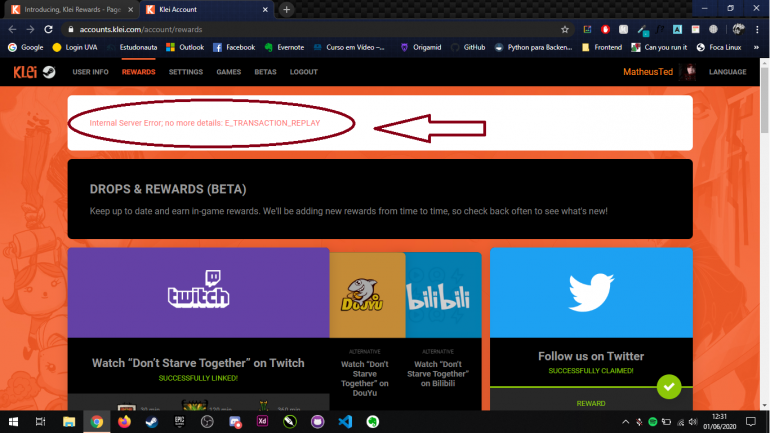
Task: Click the Twitter bird reward banner
Action: (x=591, y=292)
